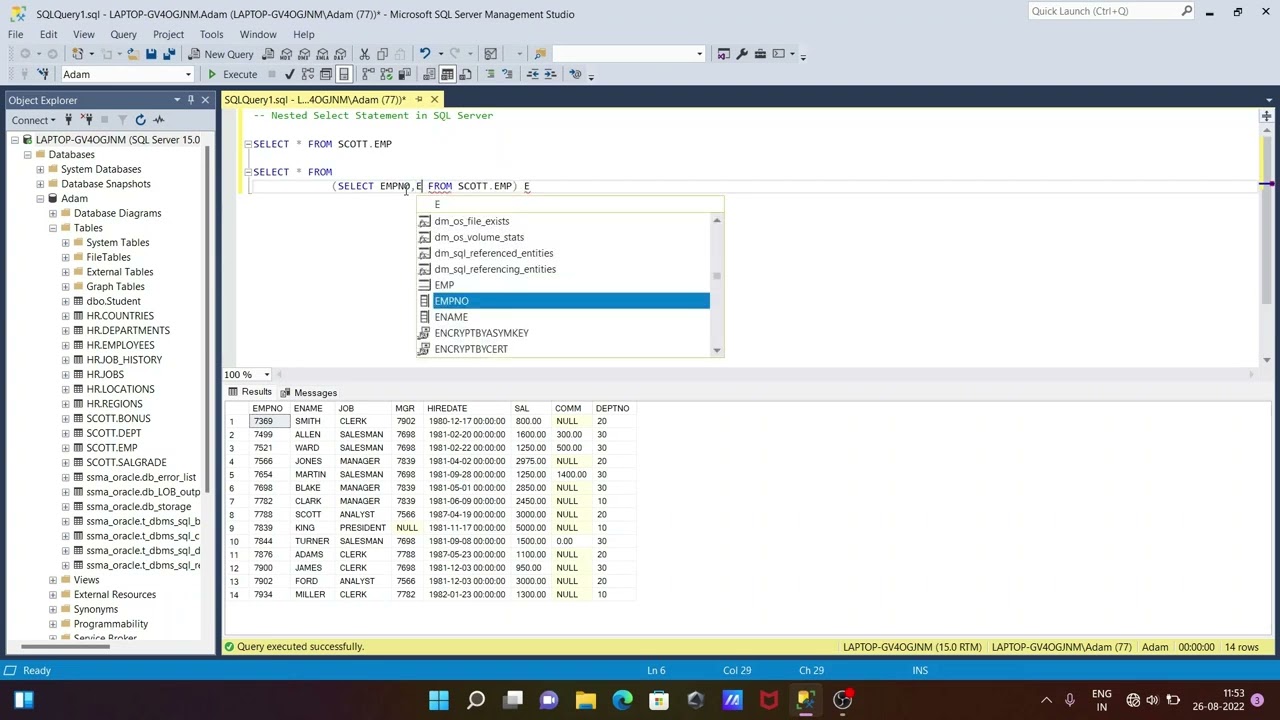This screenshot has height=720, width=1280.
Task: Collapse the second SELECT statement outline
Action: (x=248, y=172)
